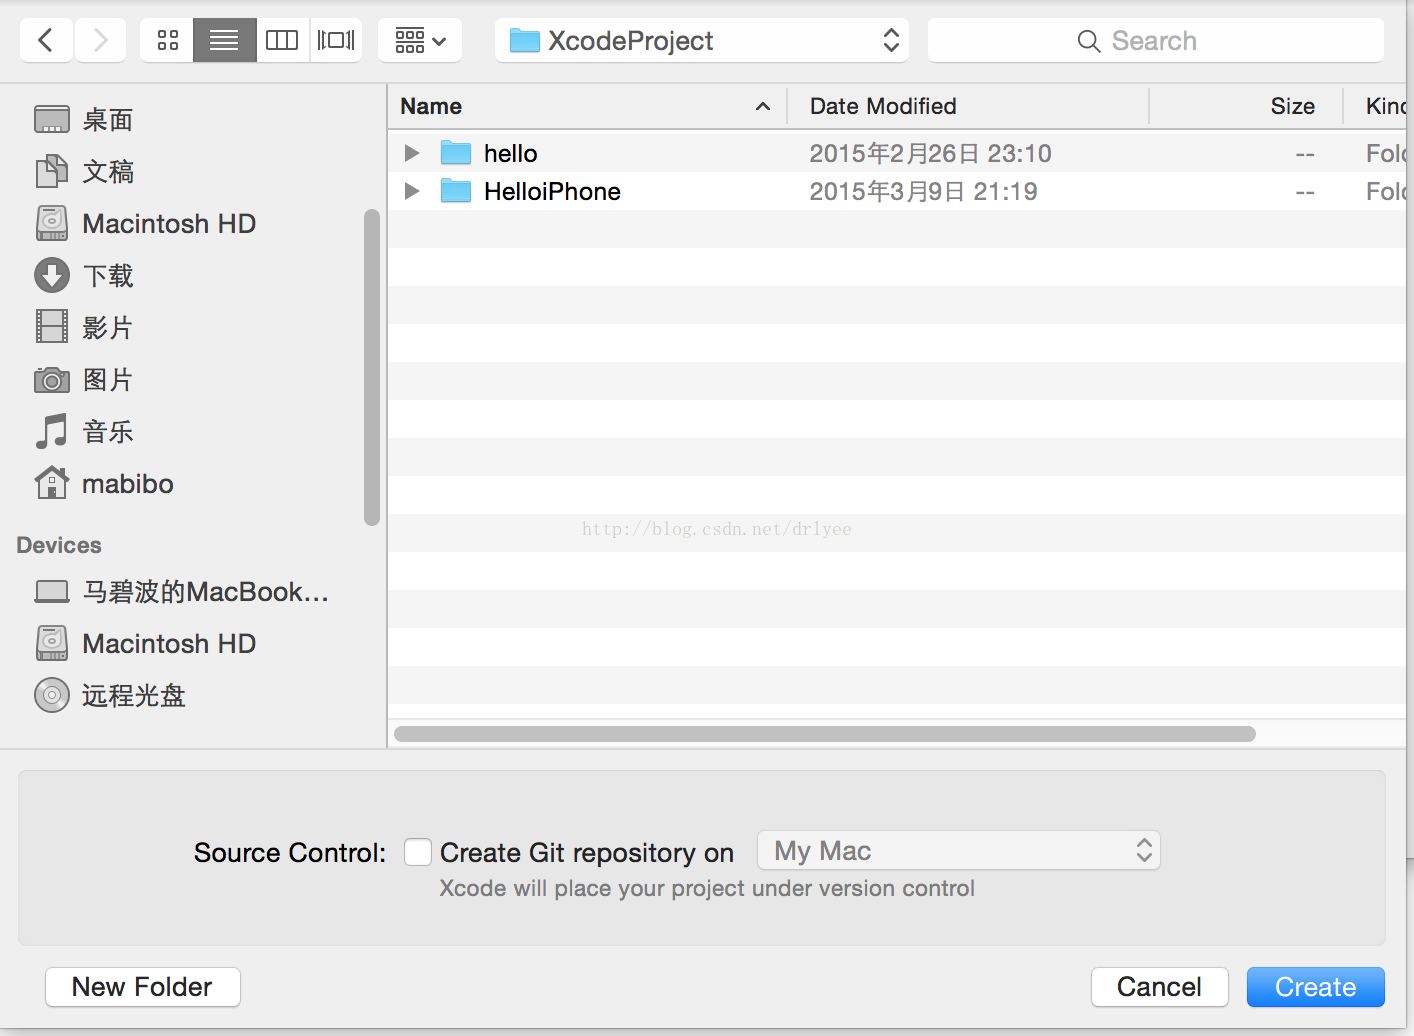Image resolution: width=1414 pixels, height=1036 pixels.
Task: Go forward with the right arrow
Action: point(99,40)
